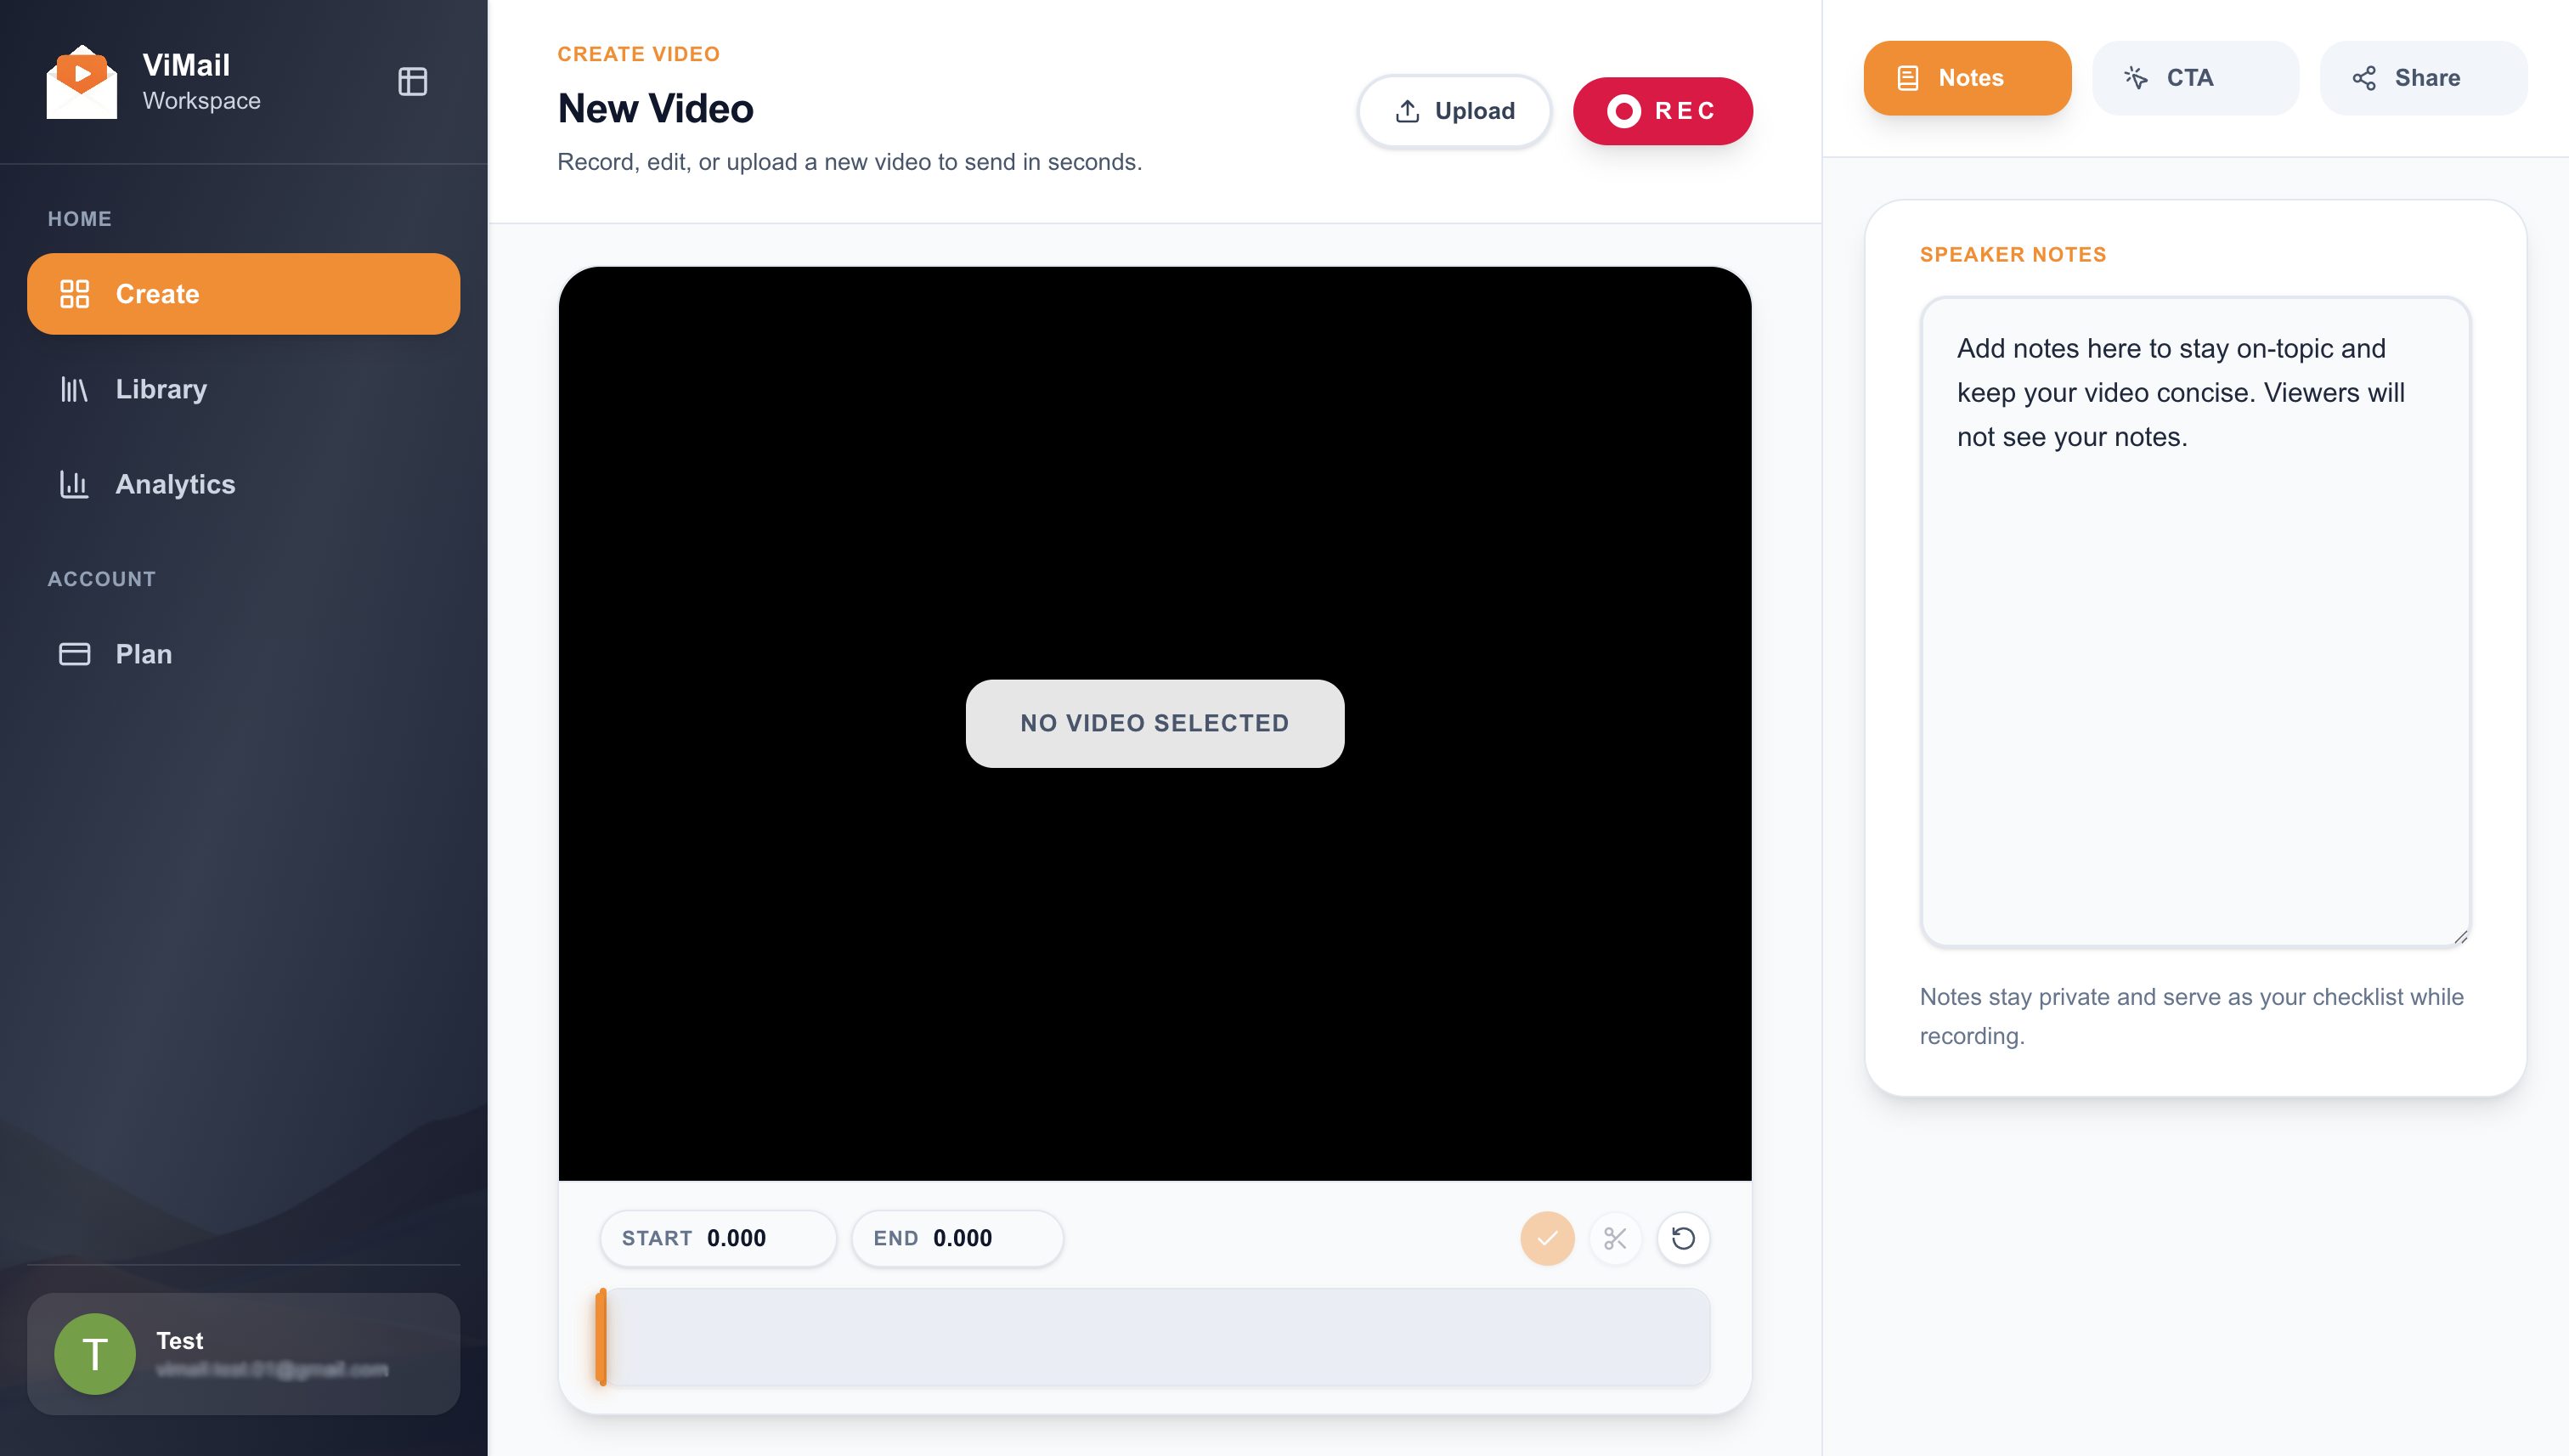Image resolution: width=2569 pixels, height=1456 pixels.
Task: Switch to the Share tab
Action: (x=2423, y=77)
